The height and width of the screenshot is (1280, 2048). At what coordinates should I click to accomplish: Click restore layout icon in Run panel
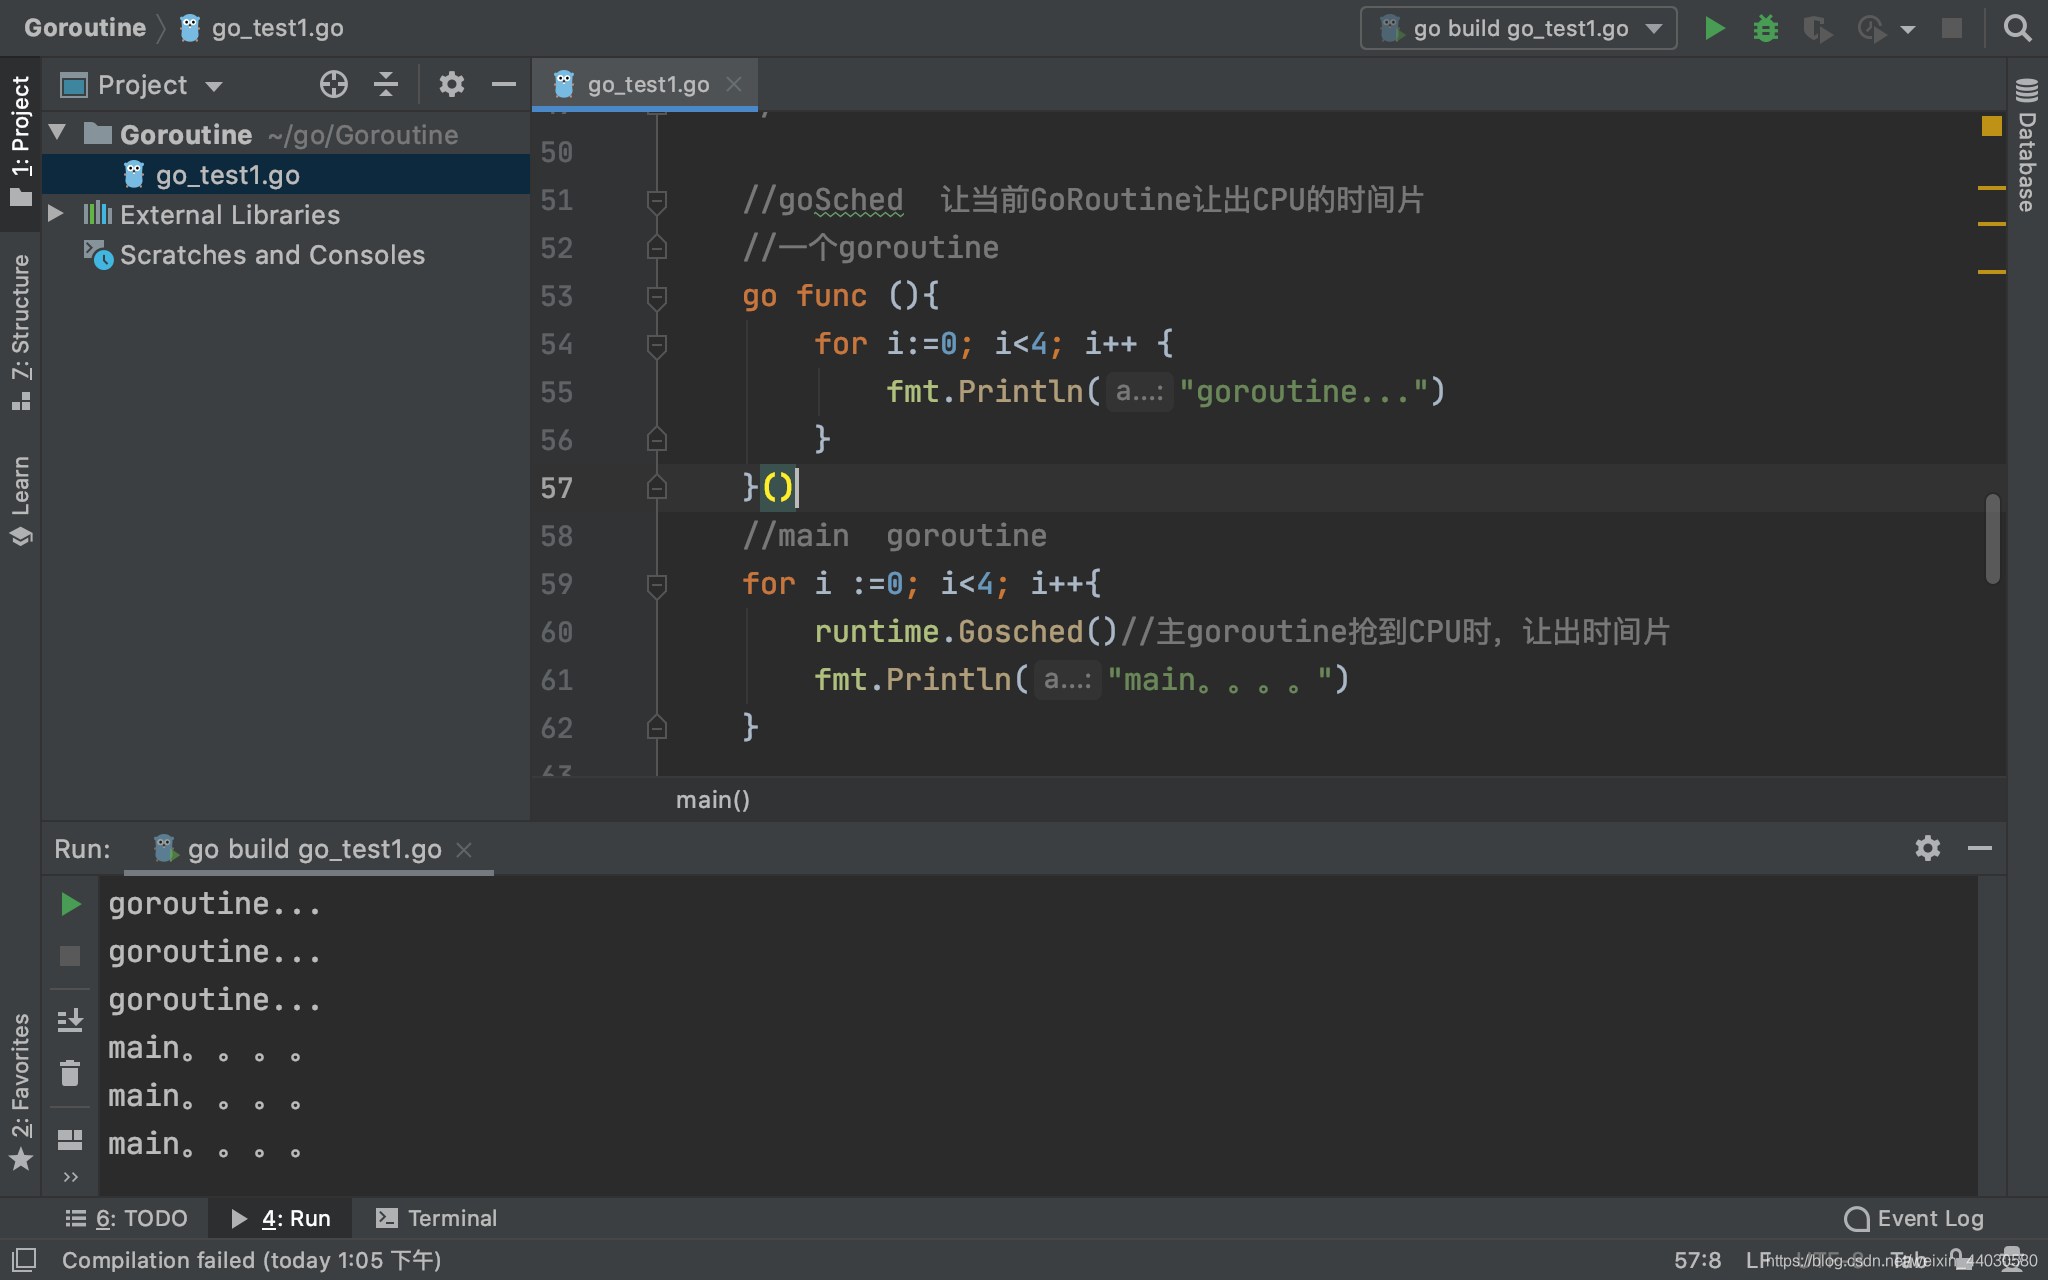(70, 1140)
